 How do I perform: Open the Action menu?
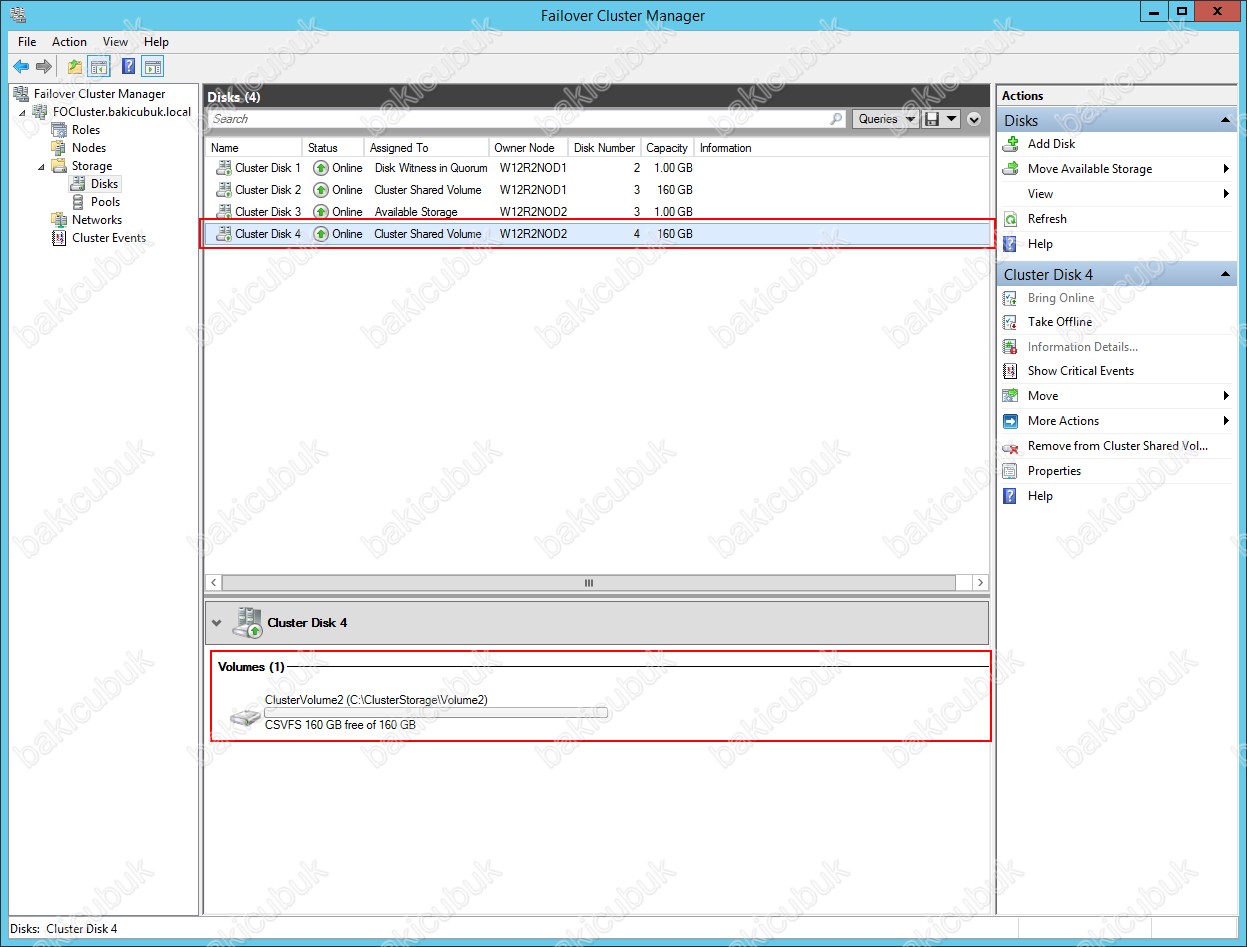pos(69,42)
